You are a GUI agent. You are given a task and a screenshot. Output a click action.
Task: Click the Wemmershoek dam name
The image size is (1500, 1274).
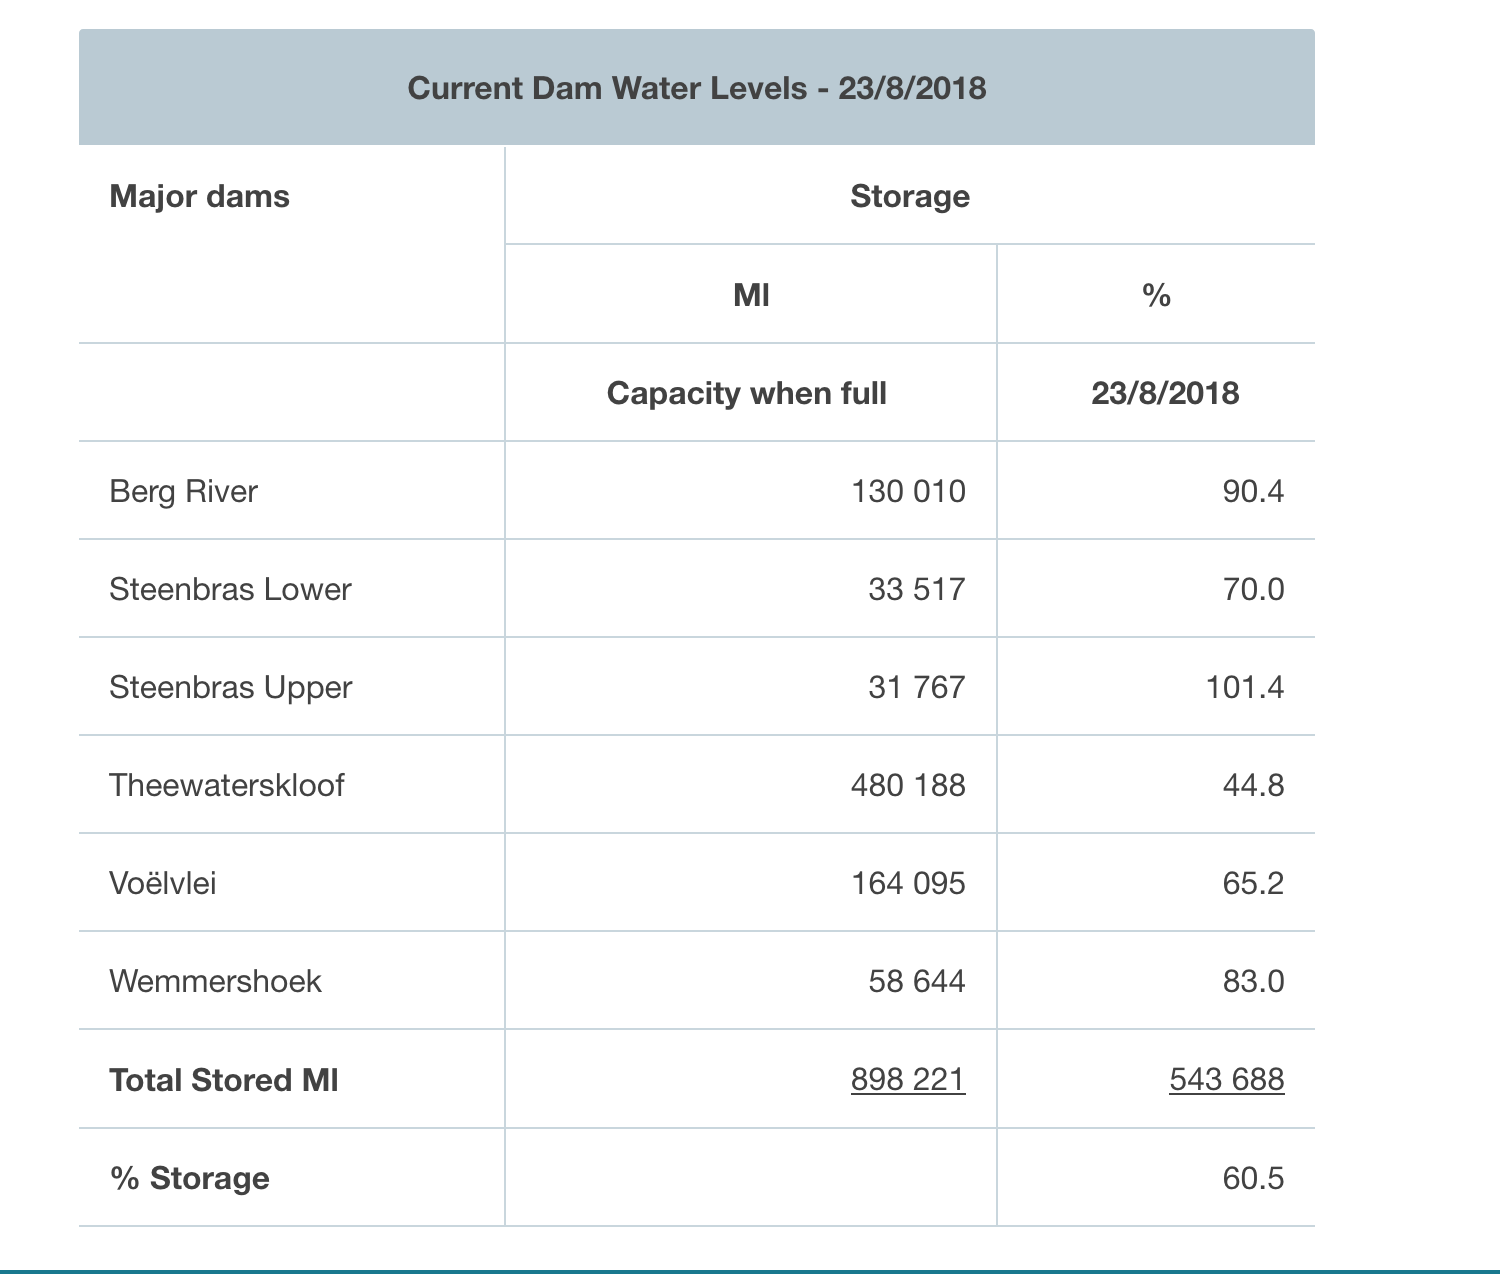(x=216, y=981)
